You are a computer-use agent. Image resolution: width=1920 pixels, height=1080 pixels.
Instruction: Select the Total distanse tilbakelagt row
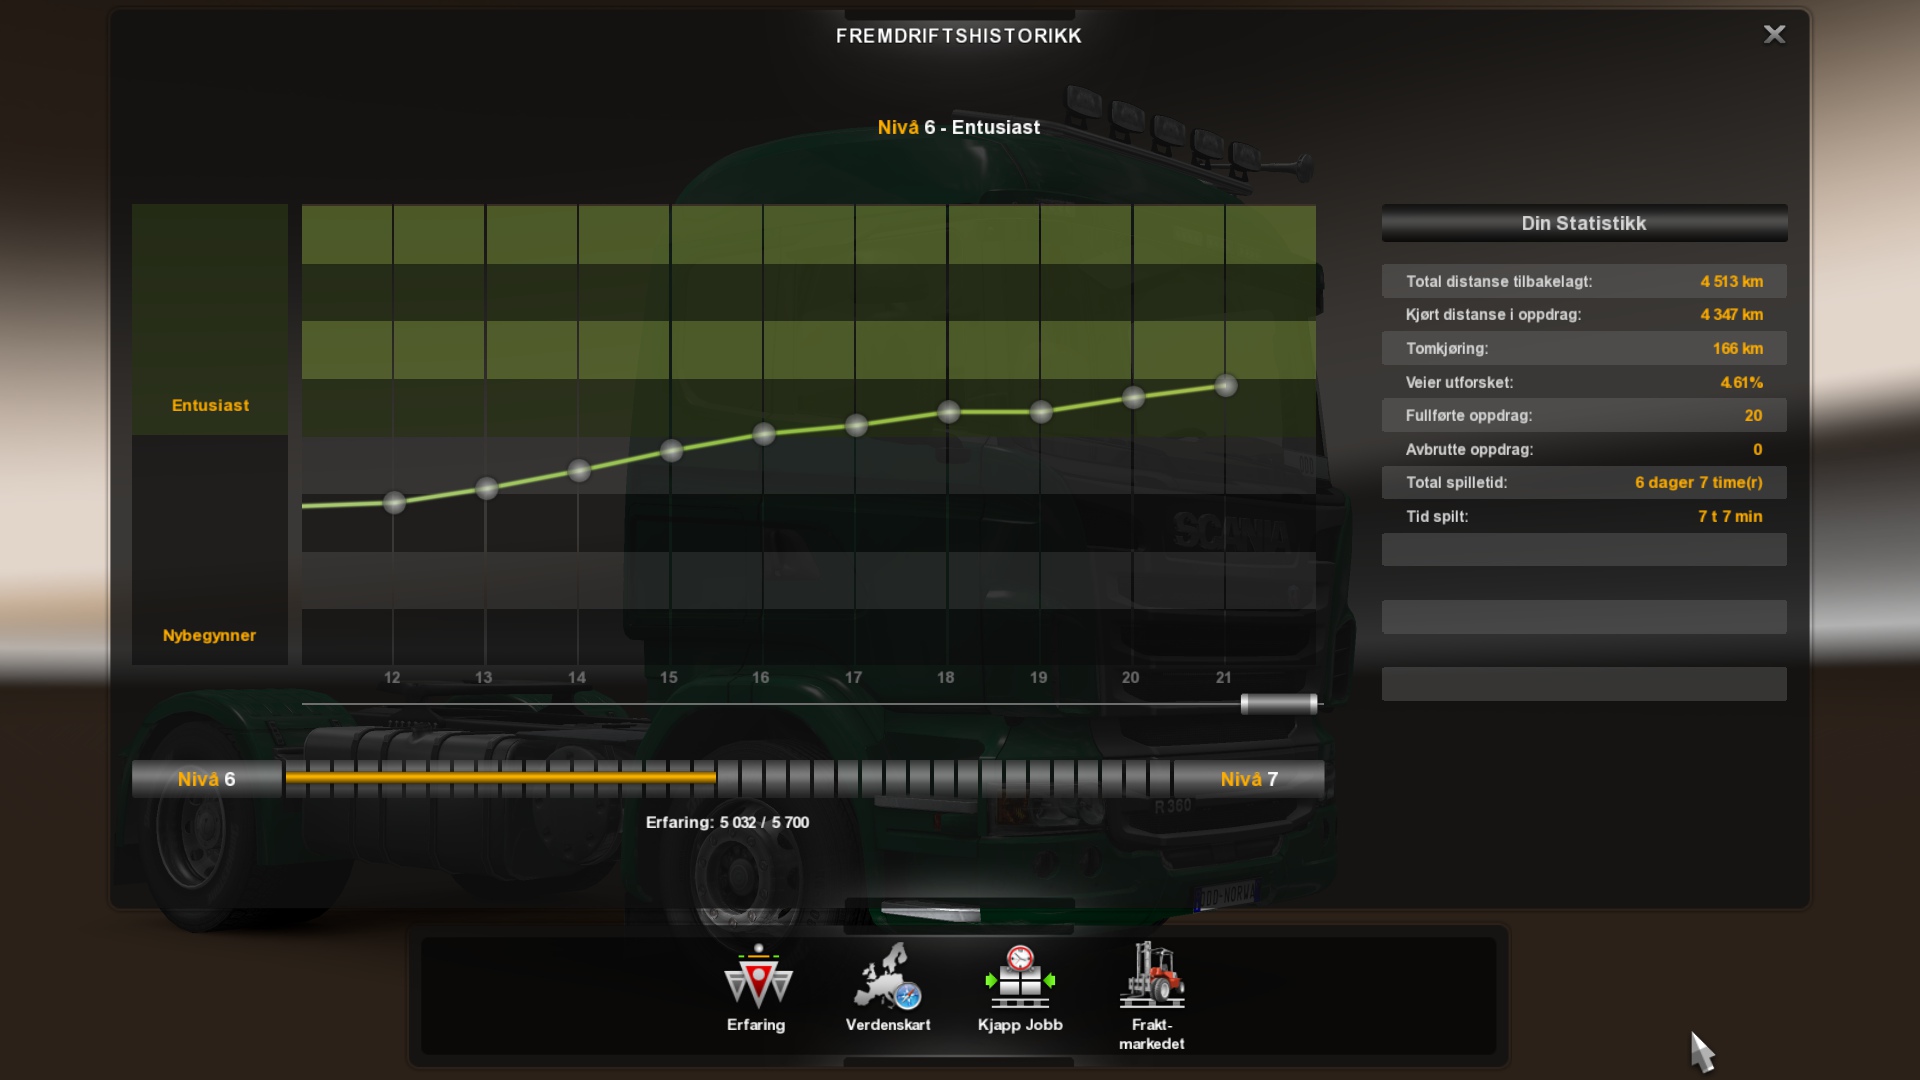coord(1584,282)
